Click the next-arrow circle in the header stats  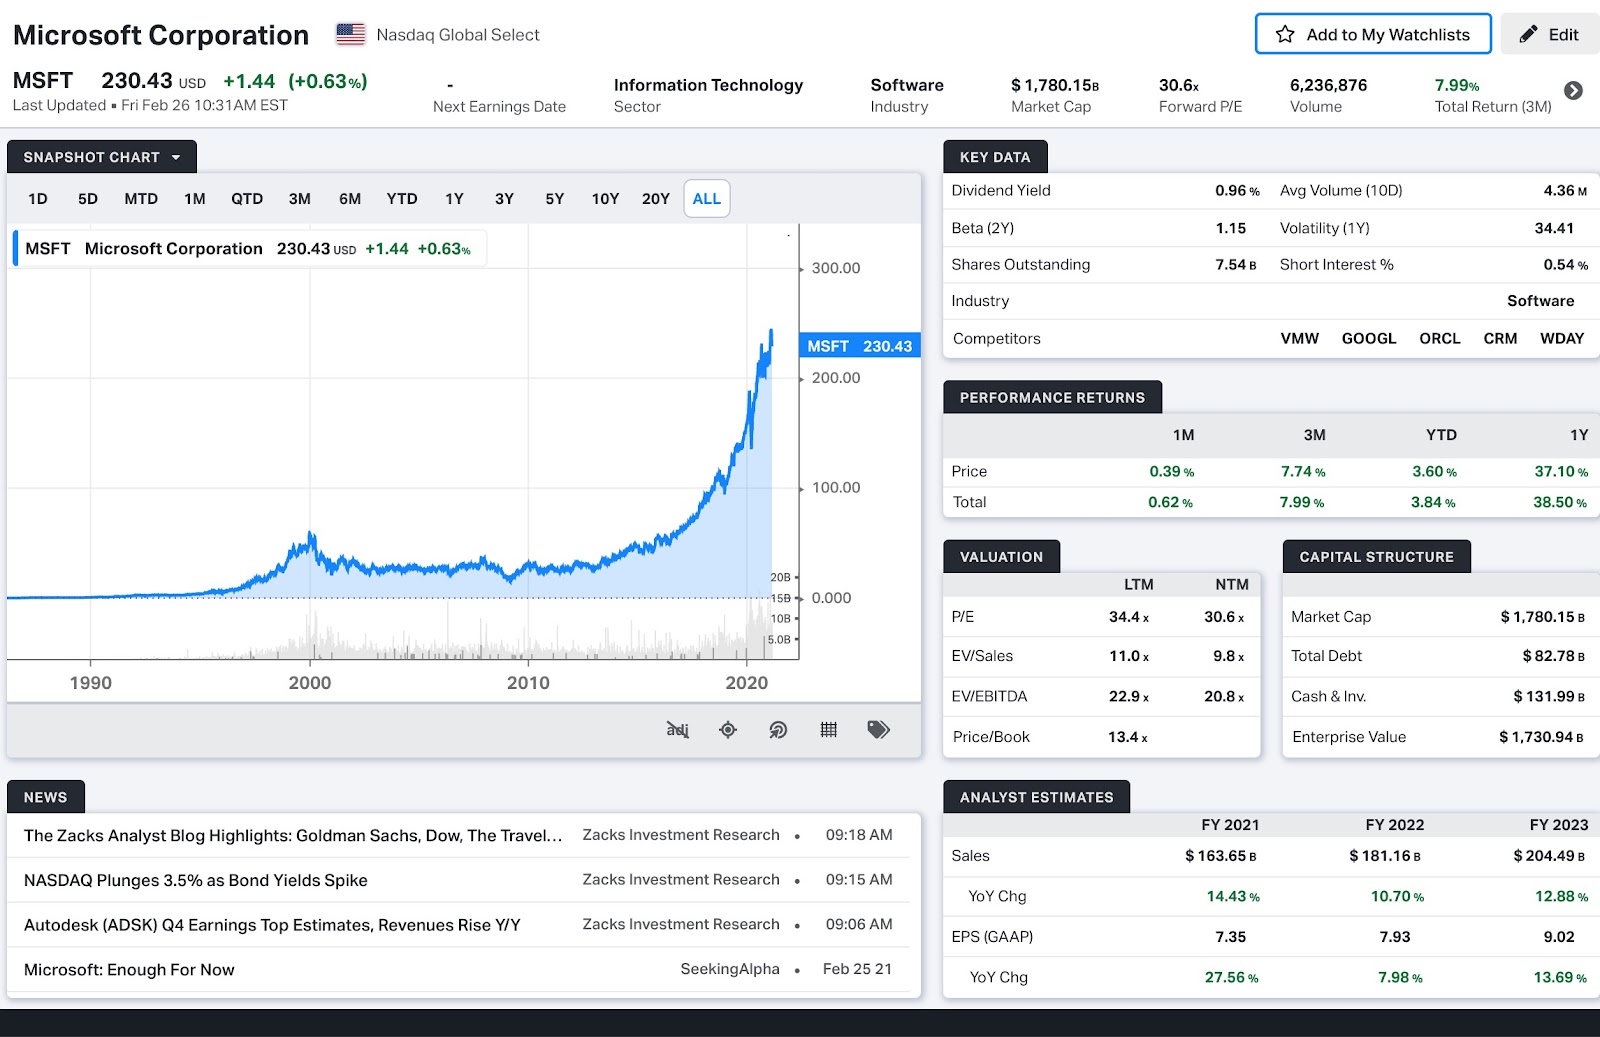1573,91
